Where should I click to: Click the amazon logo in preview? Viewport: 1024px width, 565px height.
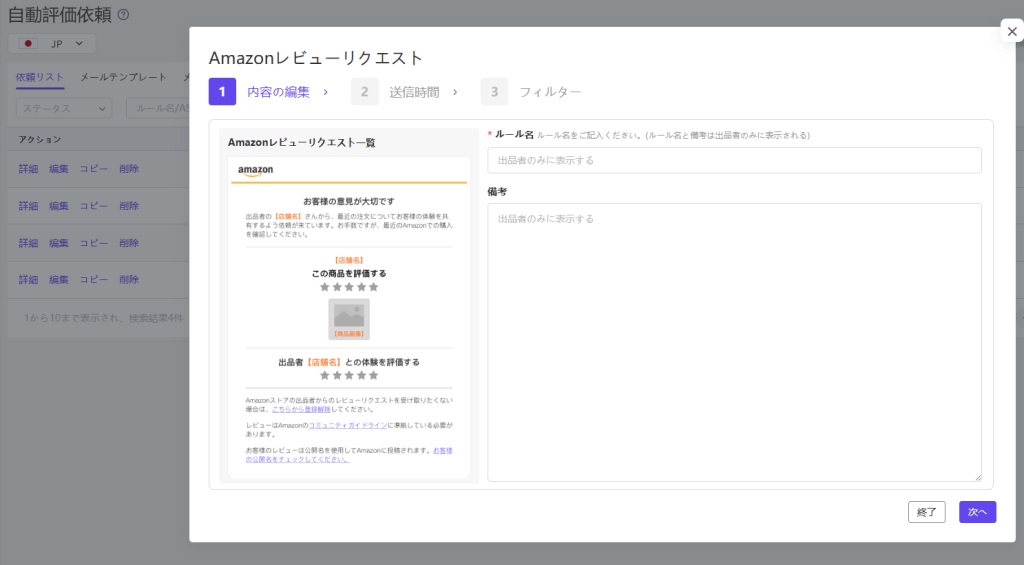[255, 170]
